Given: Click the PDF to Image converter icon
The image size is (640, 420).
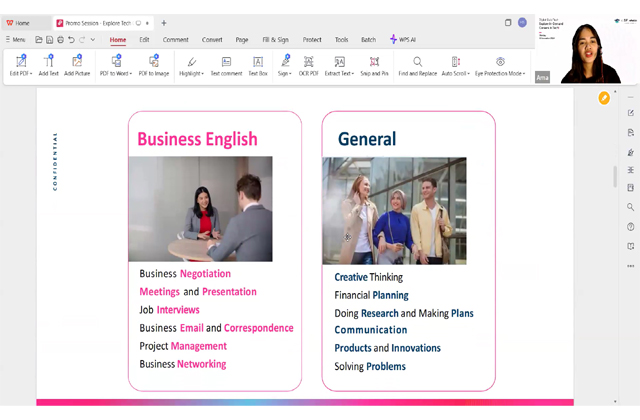Looking at the screenshot, I should tap(153, 62).
